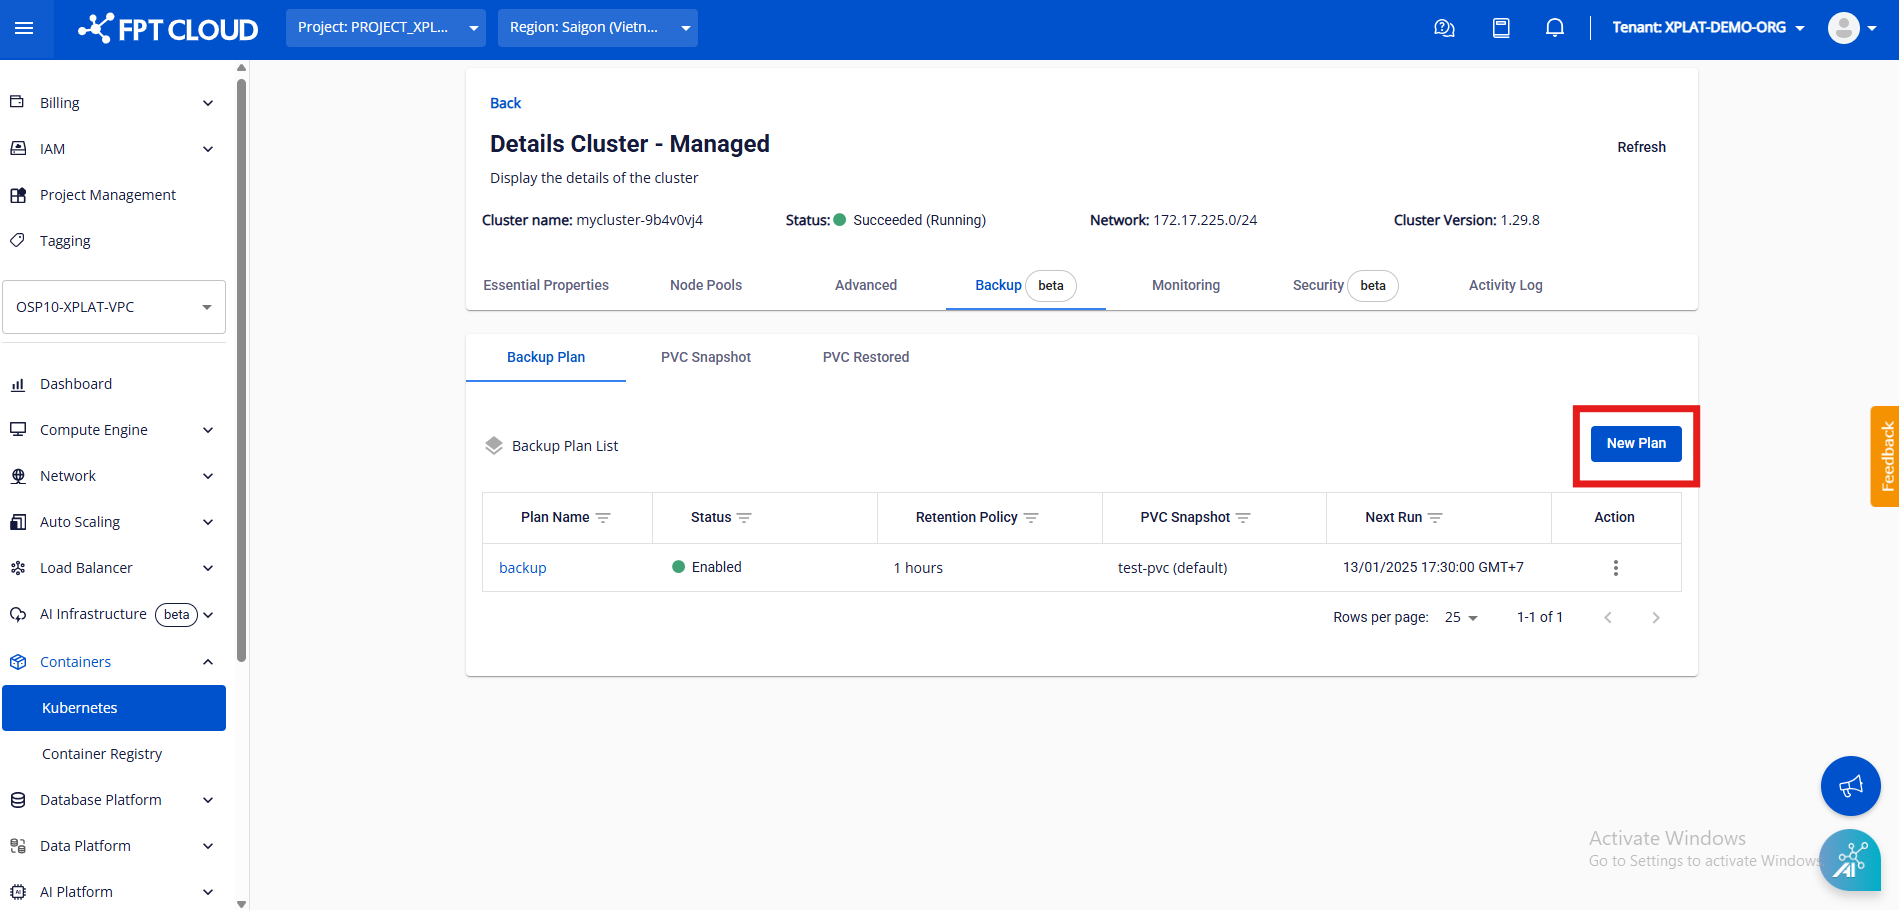Screen dimensions: 1899x910
Task: Open the hamburger navigation menu
Action: (24, 28)
